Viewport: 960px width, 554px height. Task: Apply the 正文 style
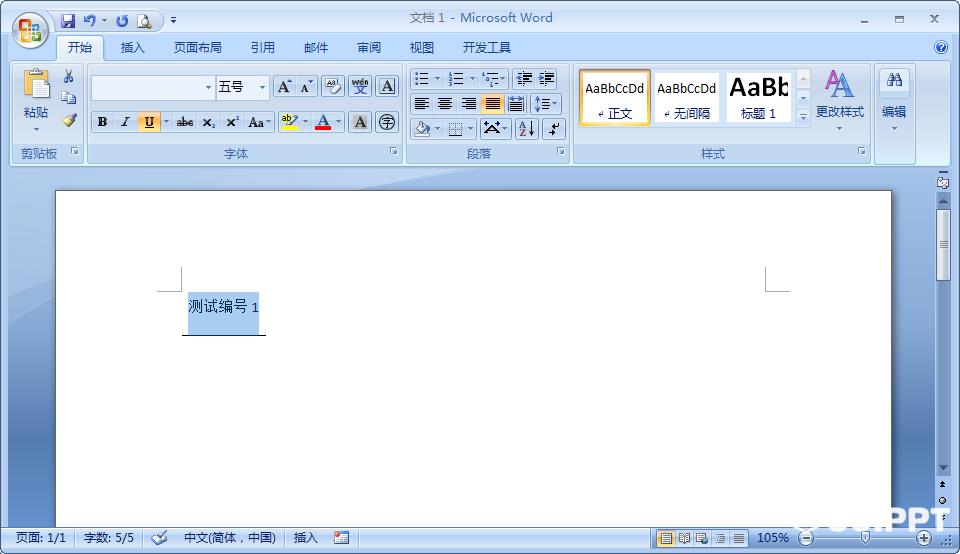(615, 97)
